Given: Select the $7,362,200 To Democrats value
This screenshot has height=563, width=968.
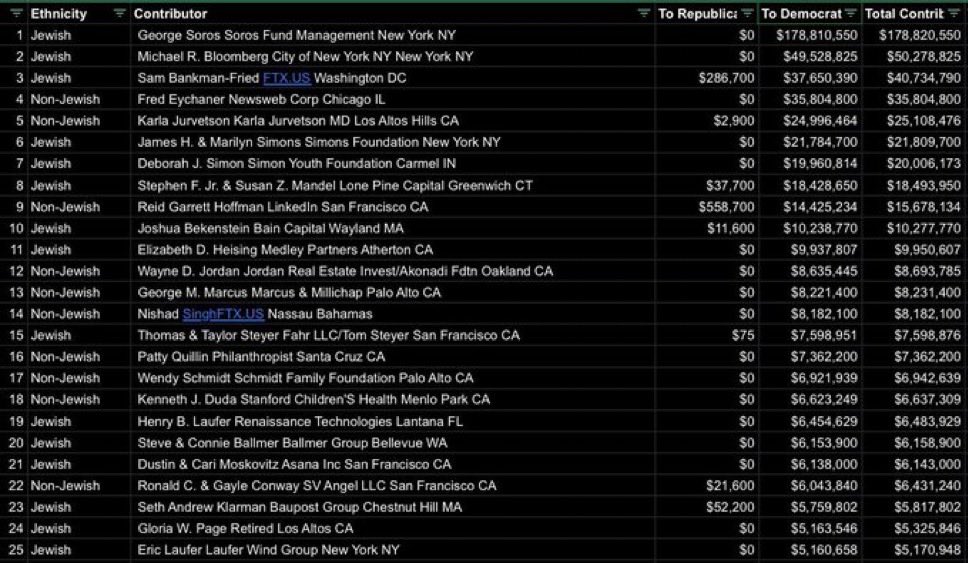Looking at the screenshot, I should pyautogui.click(x=824, y=357).
